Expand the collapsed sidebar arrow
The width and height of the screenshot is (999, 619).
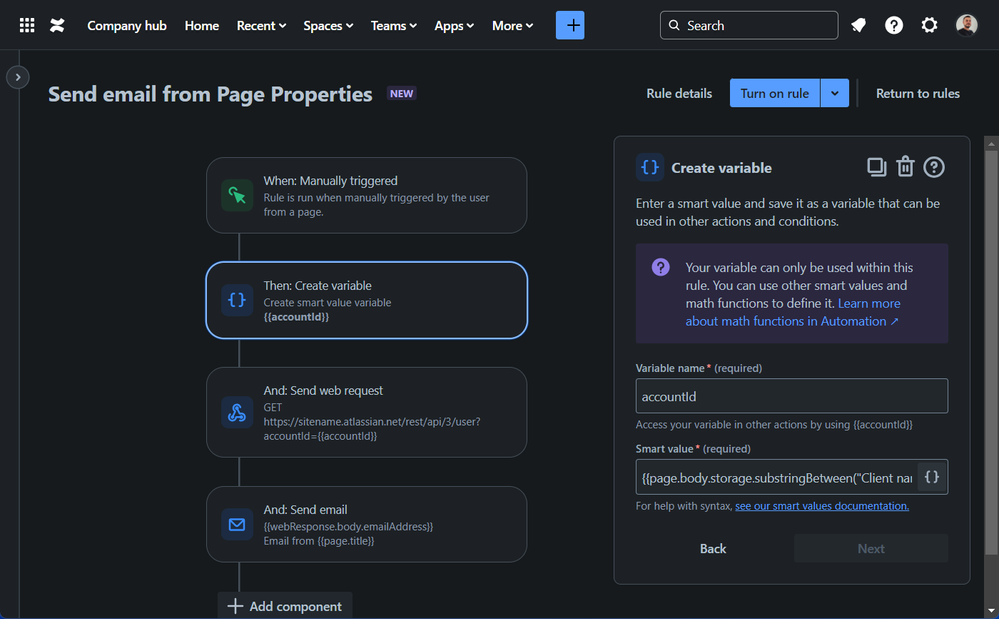coord(18,77)
